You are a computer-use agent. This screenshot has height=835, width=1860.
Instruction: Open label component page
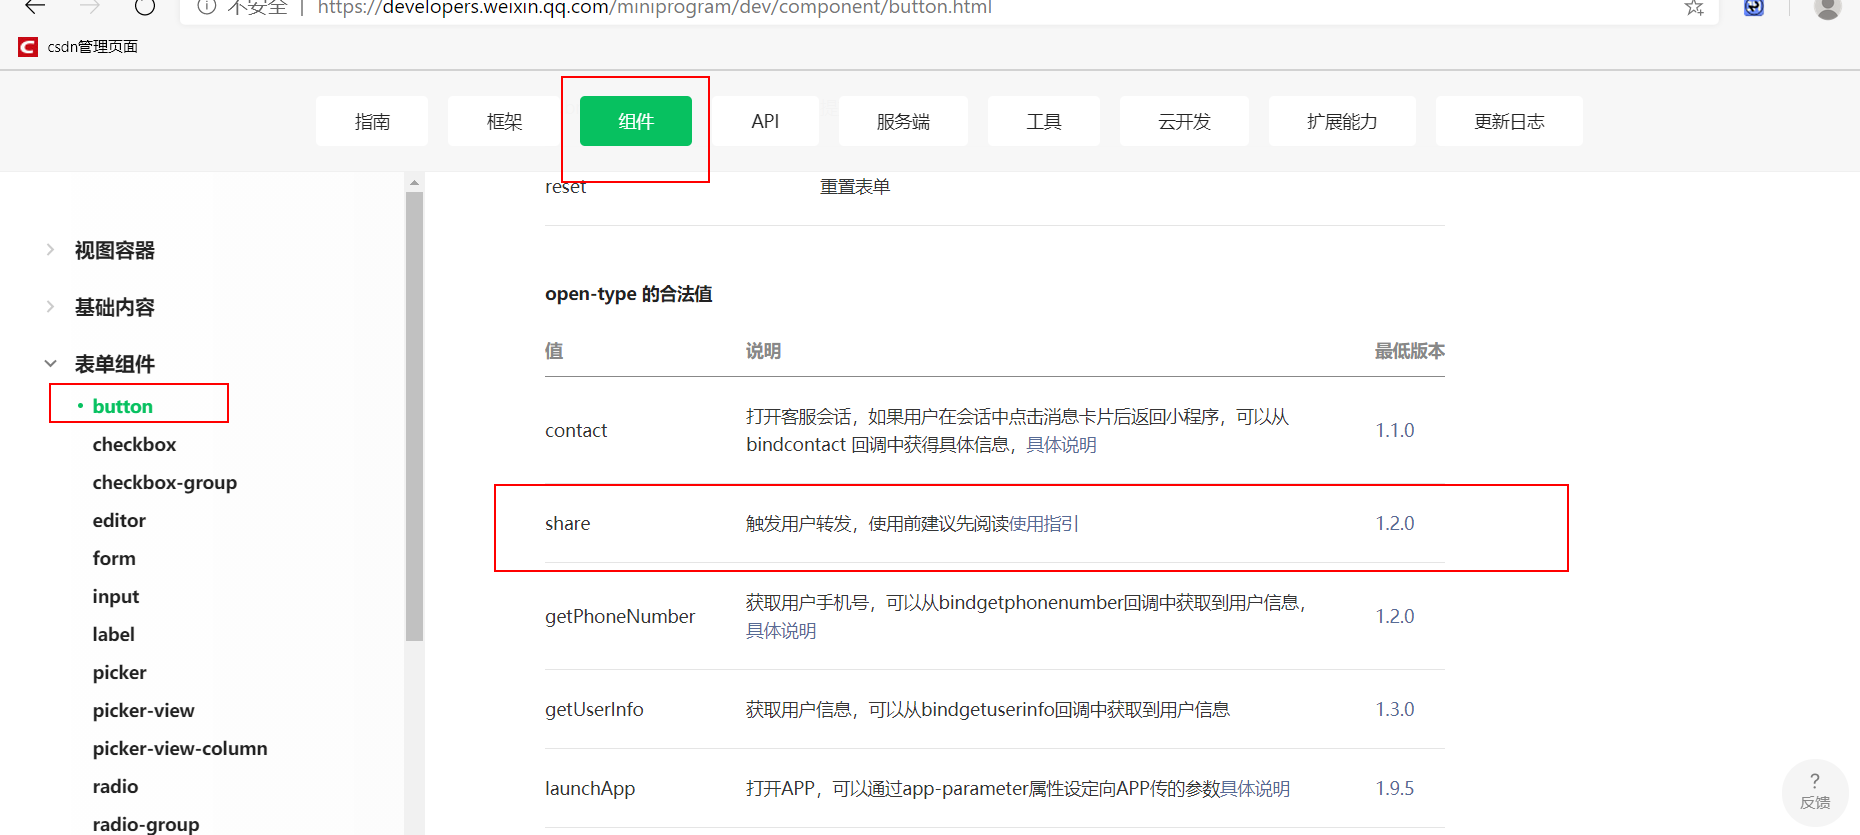(x=113, y=634)
